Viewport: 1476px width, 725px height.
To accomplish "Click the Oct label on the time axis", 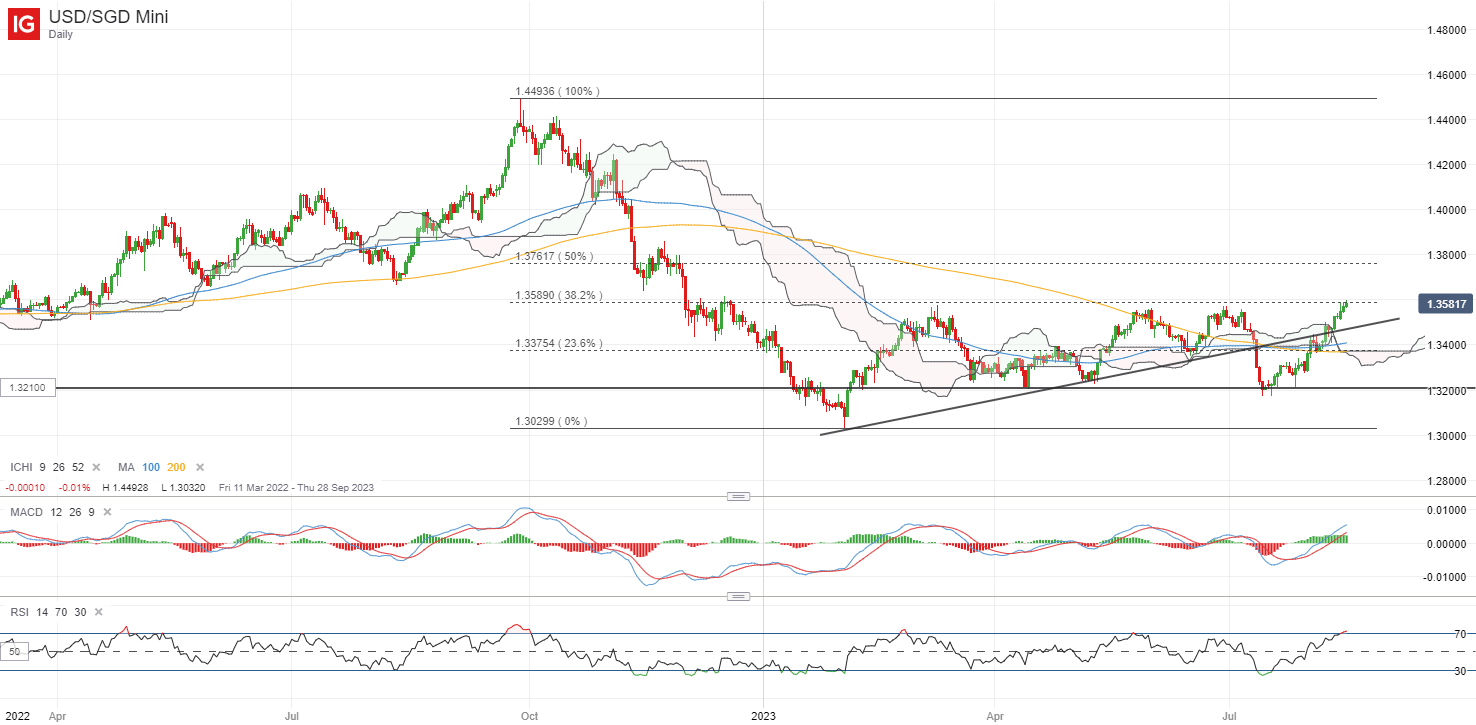I will (530, 717).
